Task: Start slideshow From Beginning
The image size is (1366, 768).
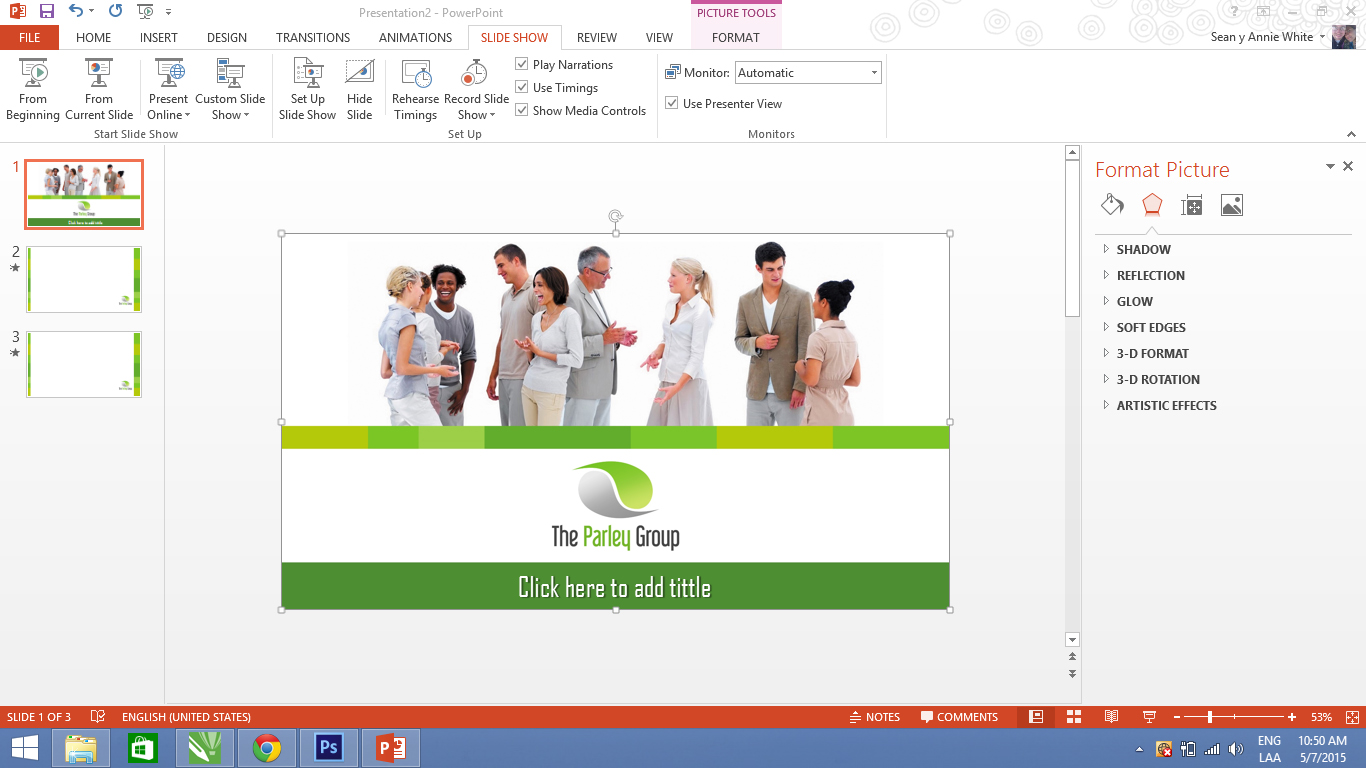Action: tap(33, 88)
